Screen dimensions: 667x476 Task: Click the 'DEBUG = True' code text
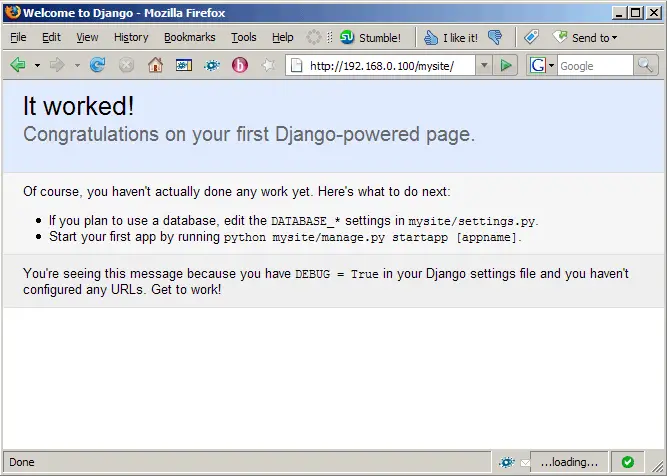click(x=337, y=274)
